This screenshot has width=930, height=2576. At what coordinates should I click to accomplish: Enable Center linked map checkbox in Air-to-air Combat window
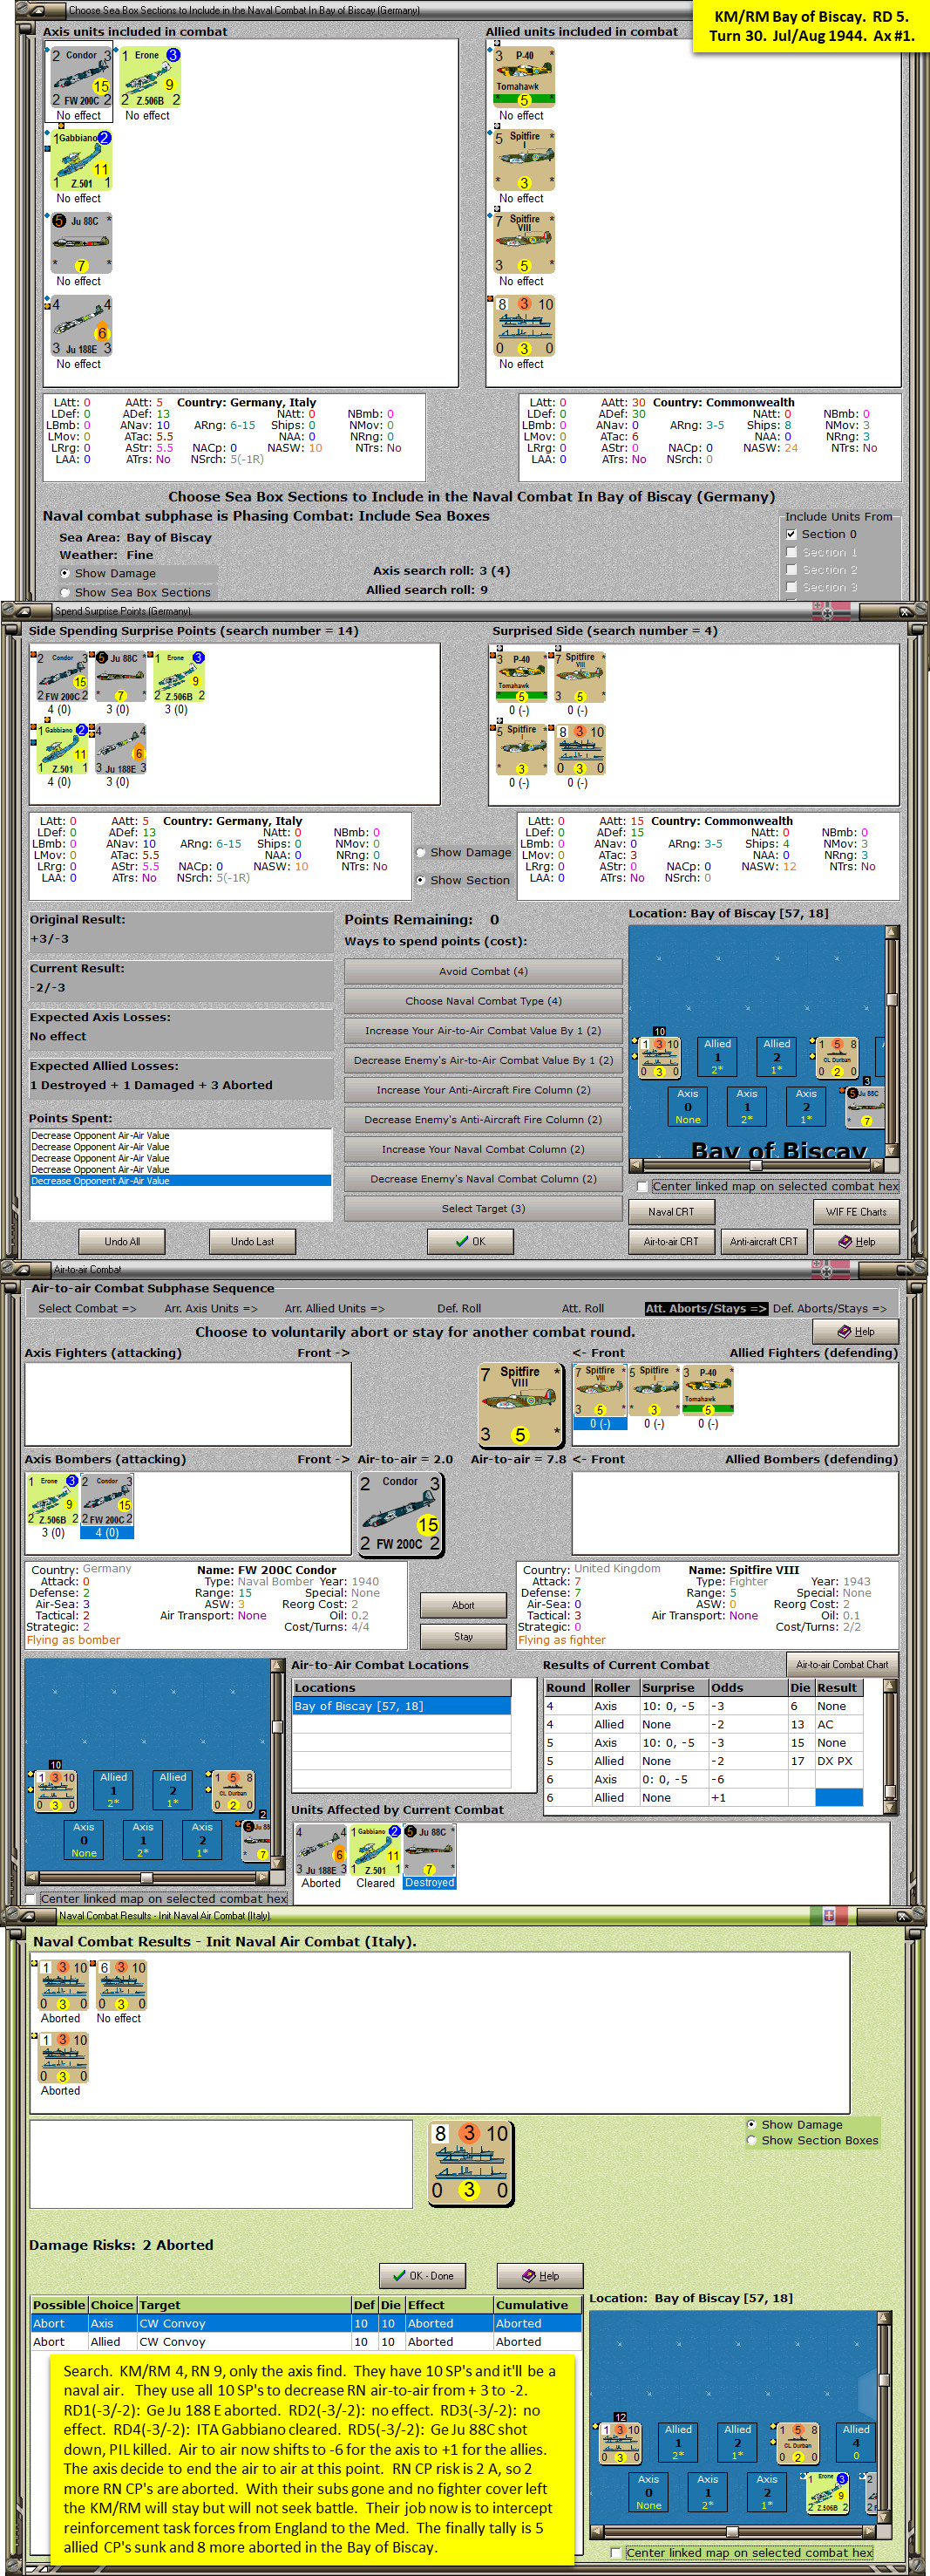click(31, 1898)
